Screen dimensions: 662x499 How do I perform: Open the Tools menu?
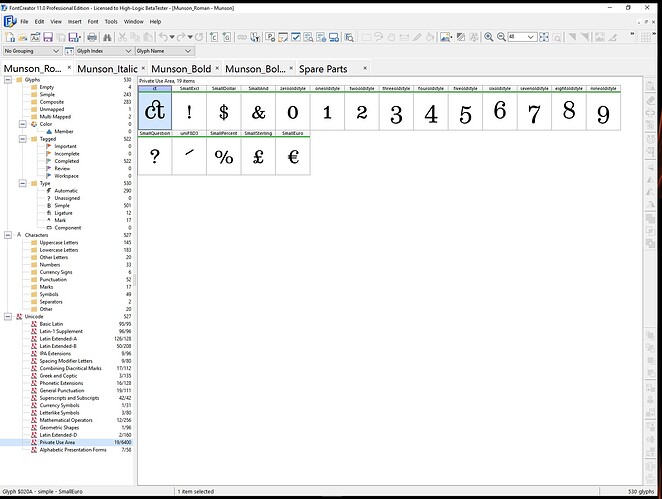click(111, 22)
